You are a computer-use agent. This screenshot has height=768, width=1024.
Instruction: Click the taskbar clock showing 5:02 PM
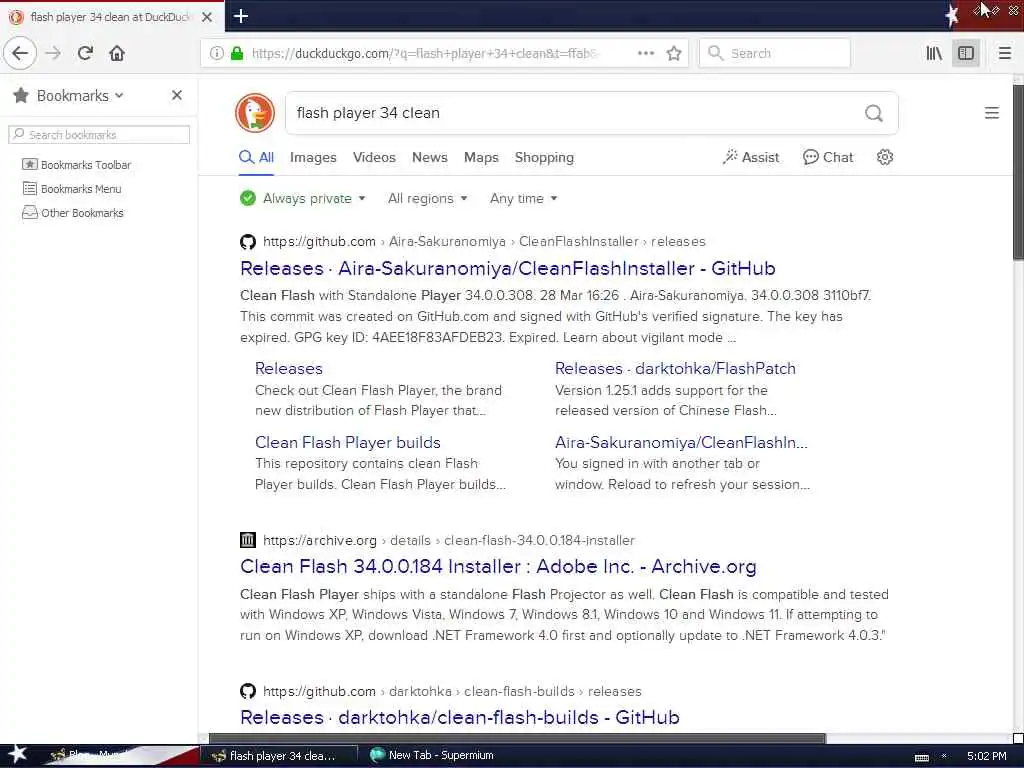(x=986, y=756)
